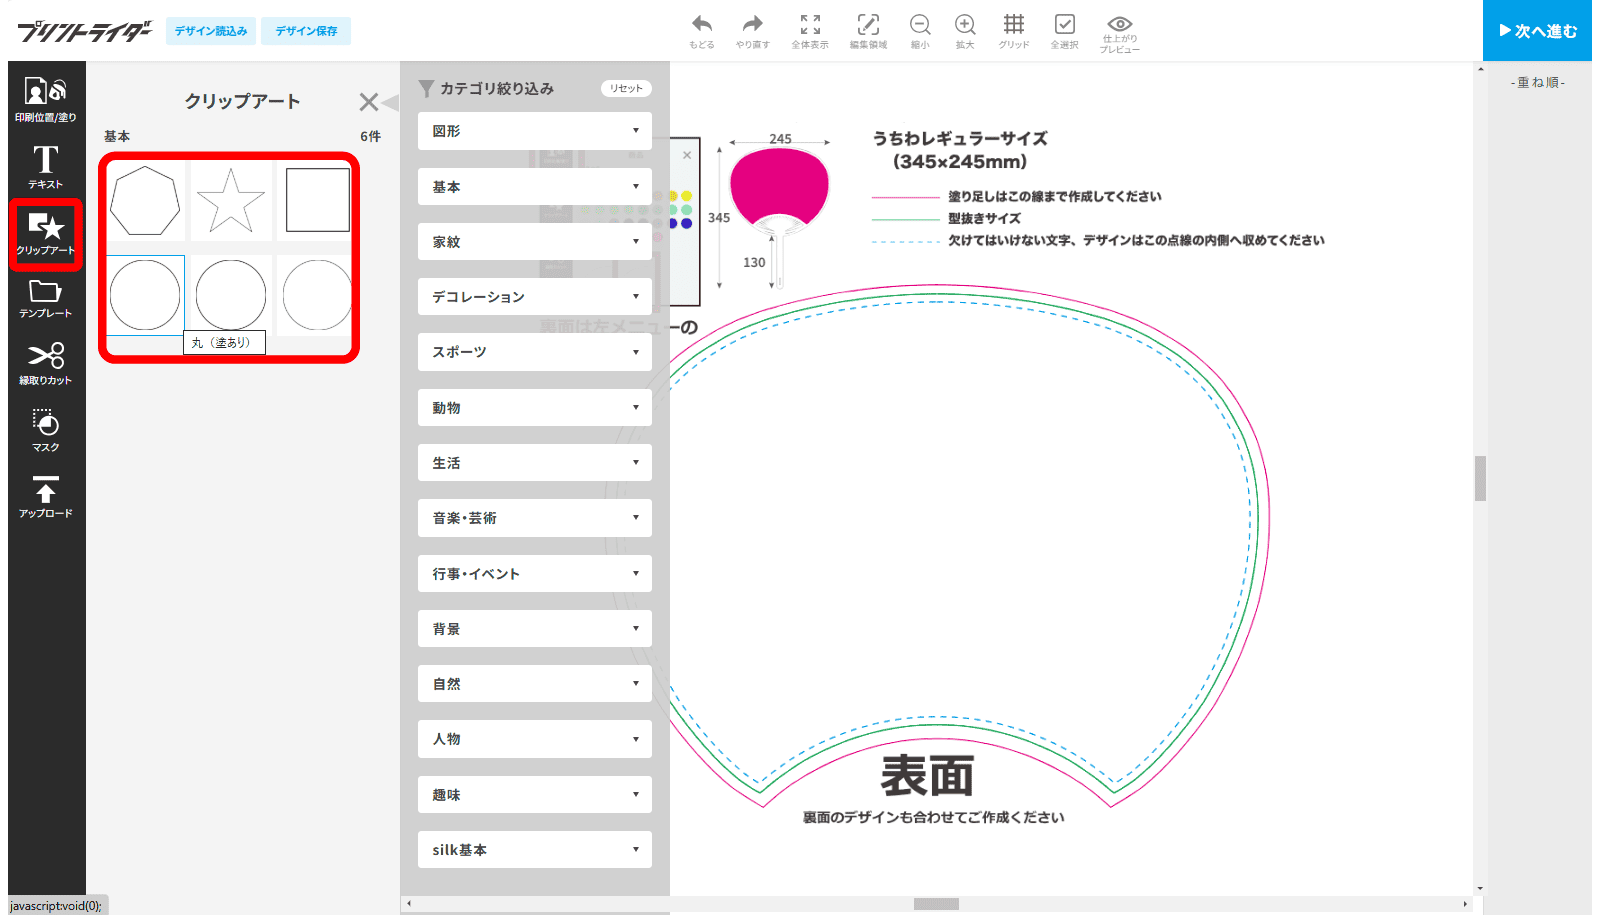Click the scrollbar down arrow
This screenshot has height=915, width=1600.
click(x=1480, y=888)
